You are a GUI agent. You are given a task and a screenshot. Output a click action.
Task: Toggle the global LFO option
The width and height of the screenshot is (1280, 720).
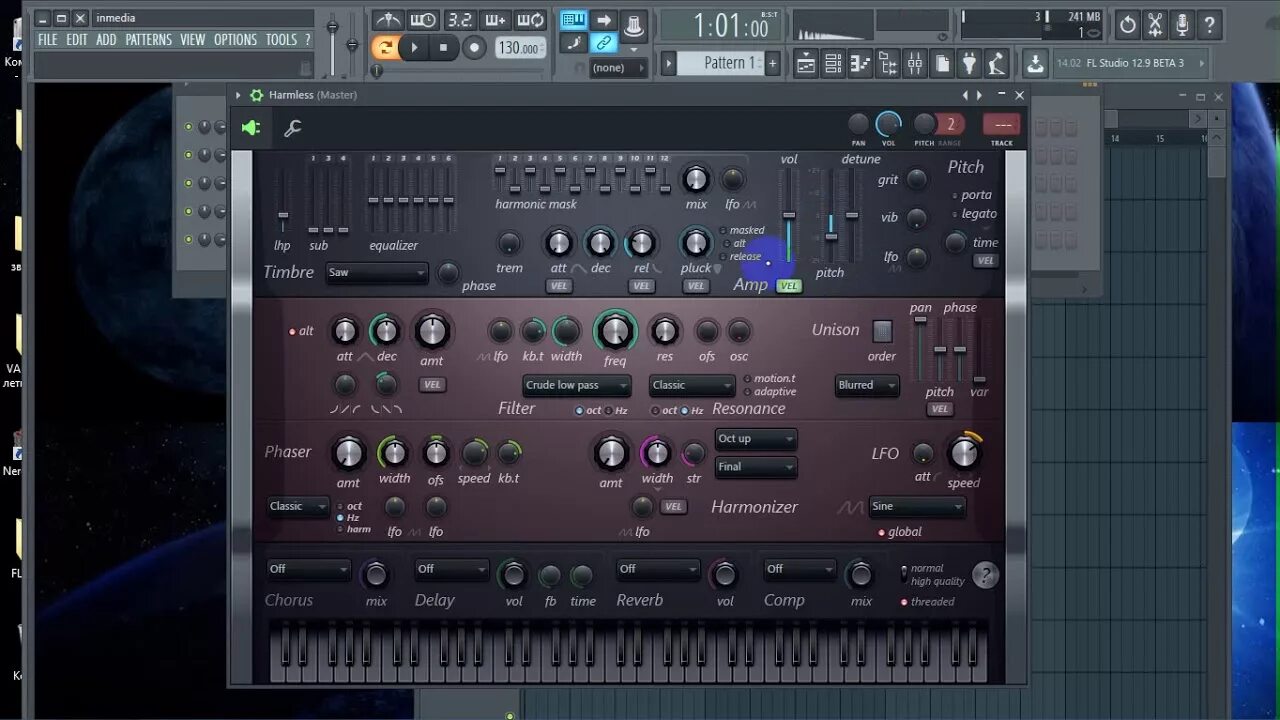tap(900, 532)
